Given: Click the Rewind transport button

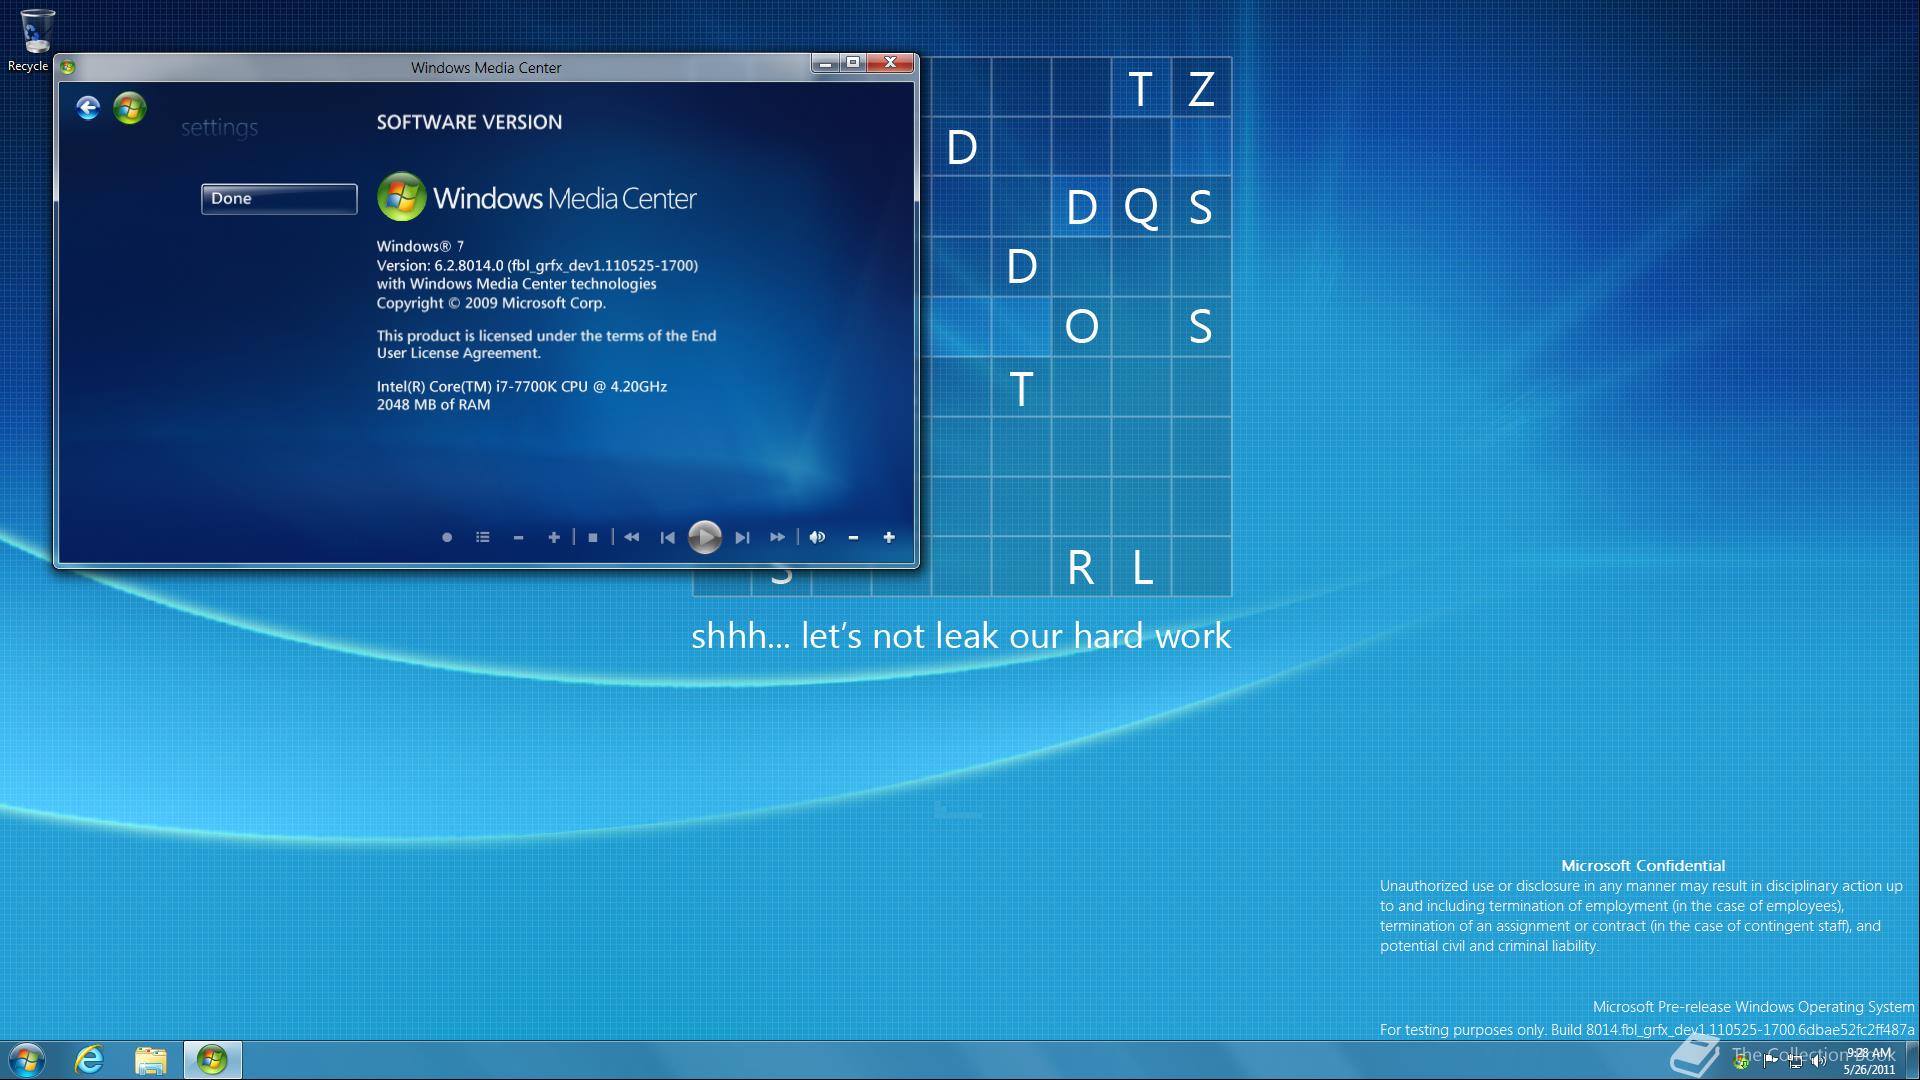Looking at the screenshot, I should (632, 537).
